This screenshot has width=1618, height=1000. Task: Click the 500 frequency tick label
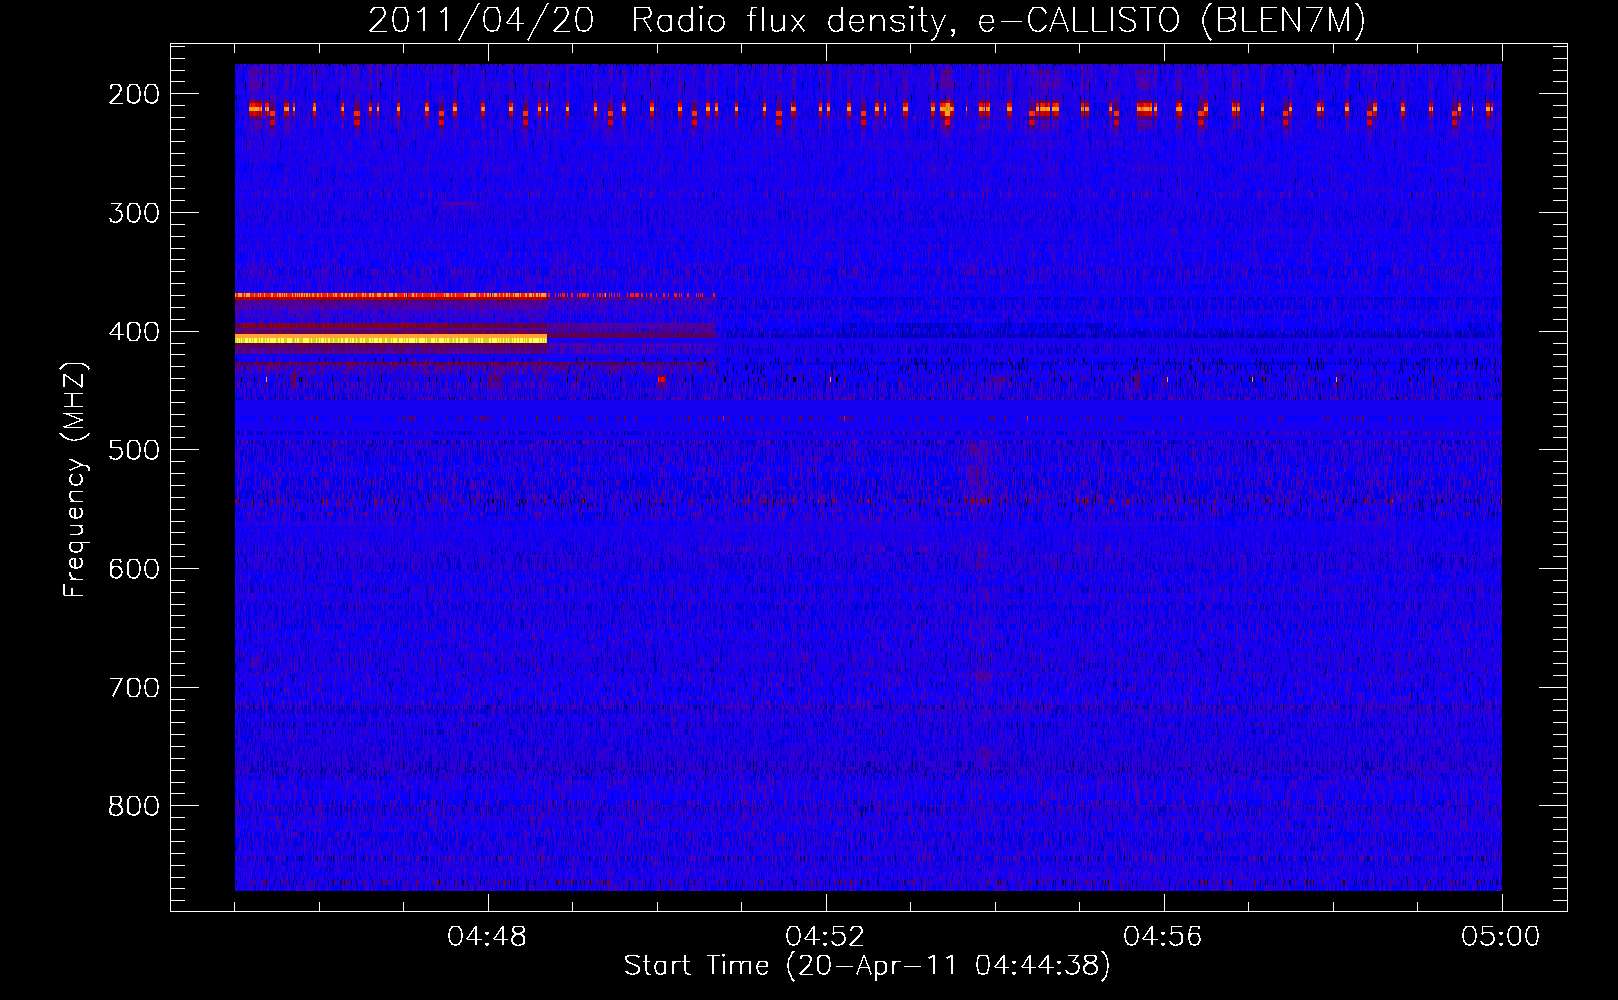(x=134, y=450)
